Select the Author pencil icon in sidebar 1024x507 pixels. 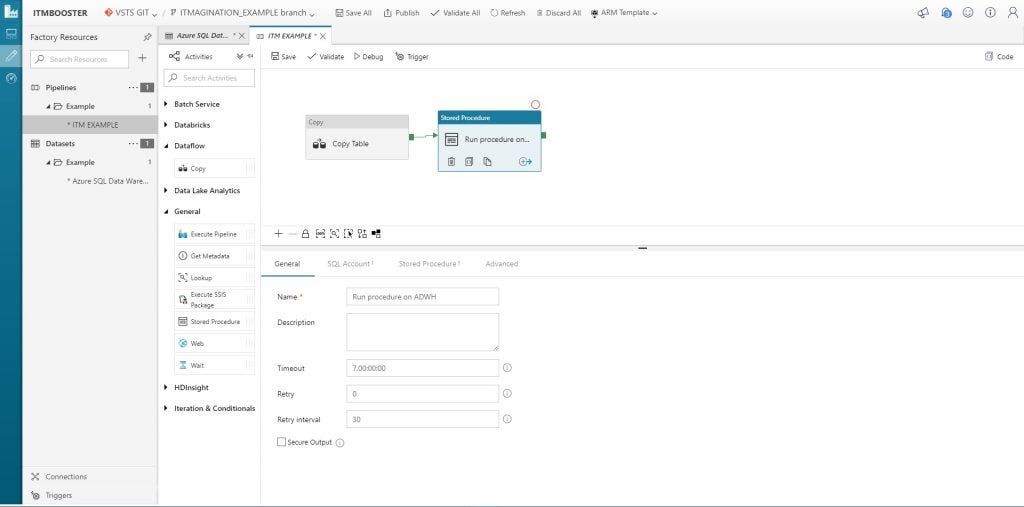(11, 56)
